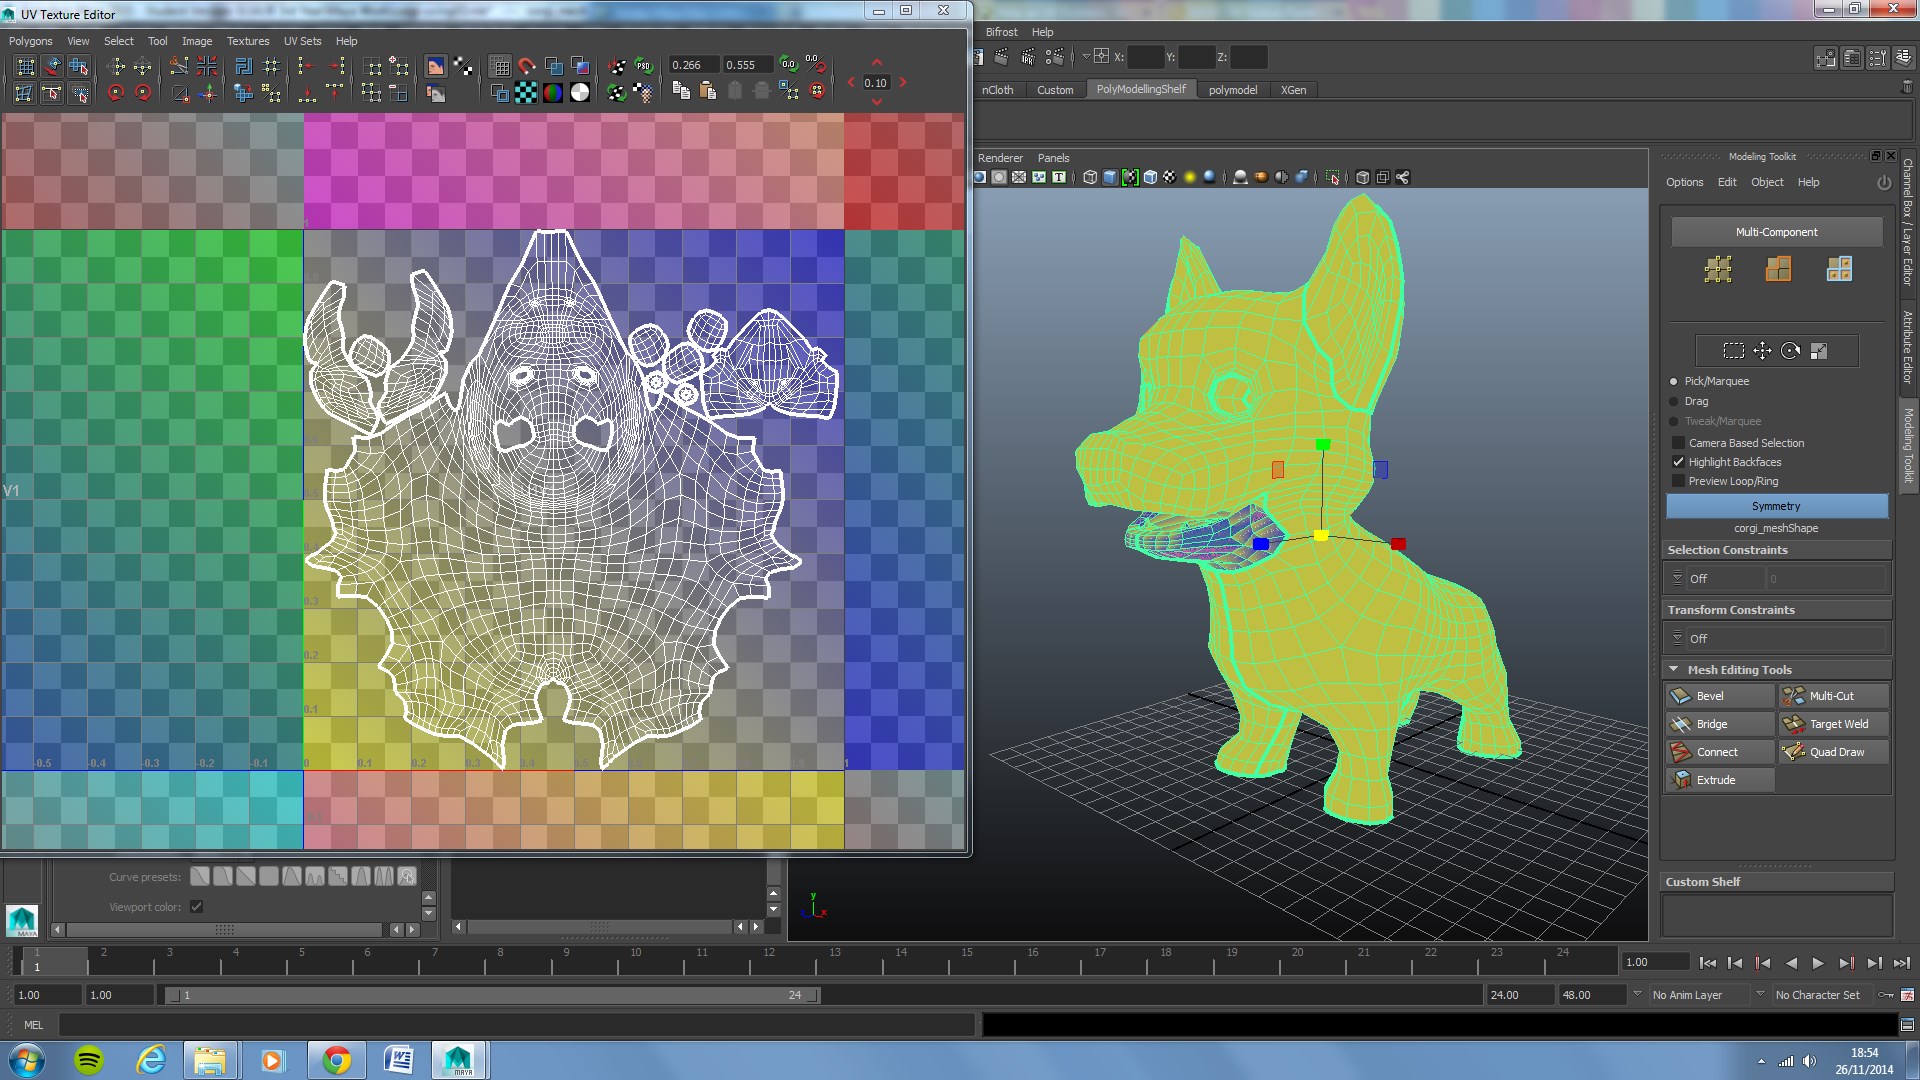Click left red arrow beside 0.10 value
The image size is (1920, 1080).
point(851,83)
